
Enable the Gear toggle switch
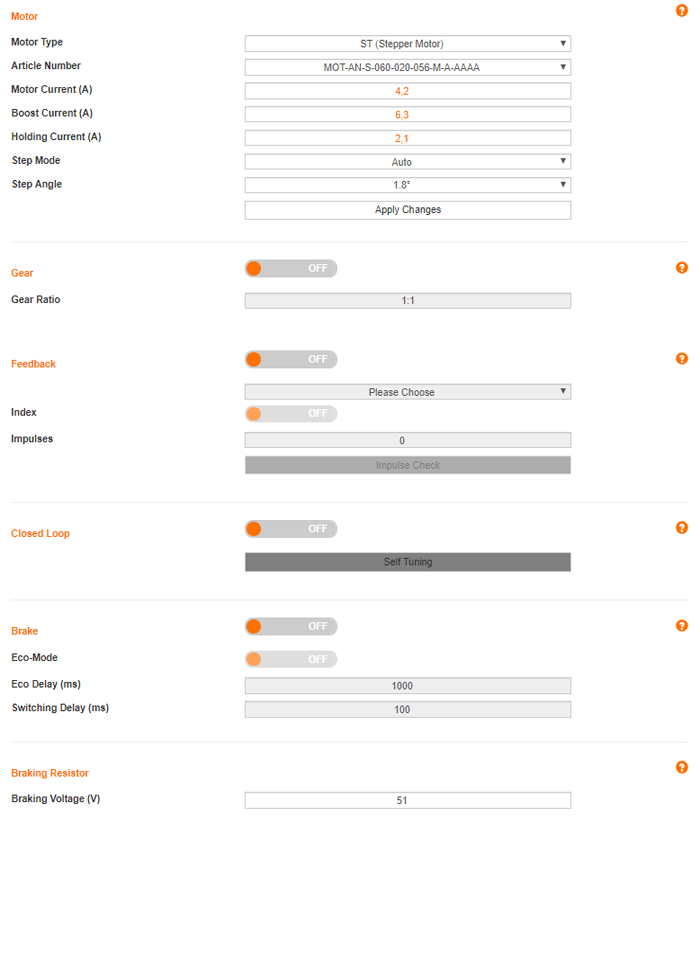(291, 269)
